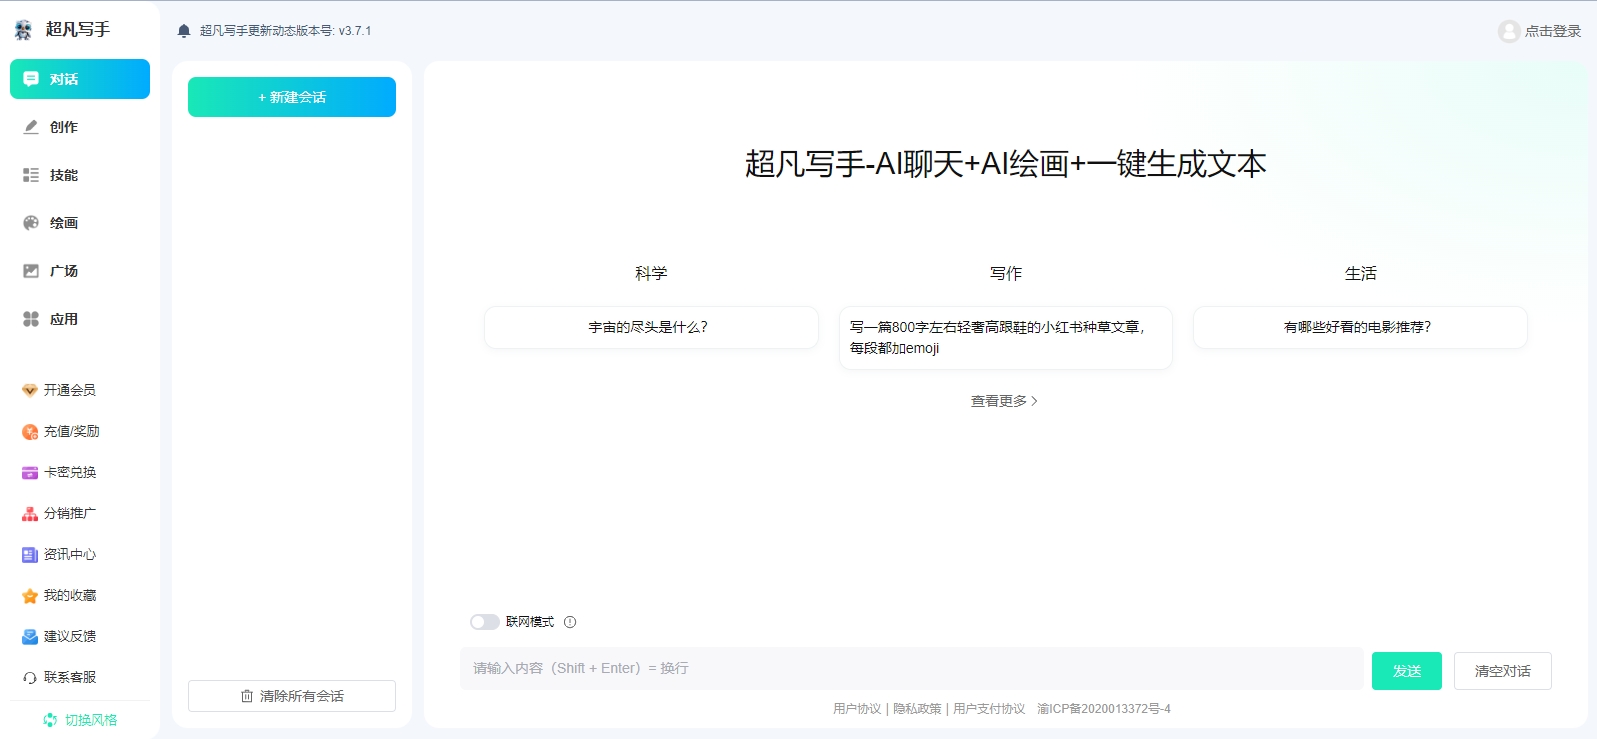
Task: Select prompt 有哪些好看的电影推荐?
Action: pos(1360,327)
